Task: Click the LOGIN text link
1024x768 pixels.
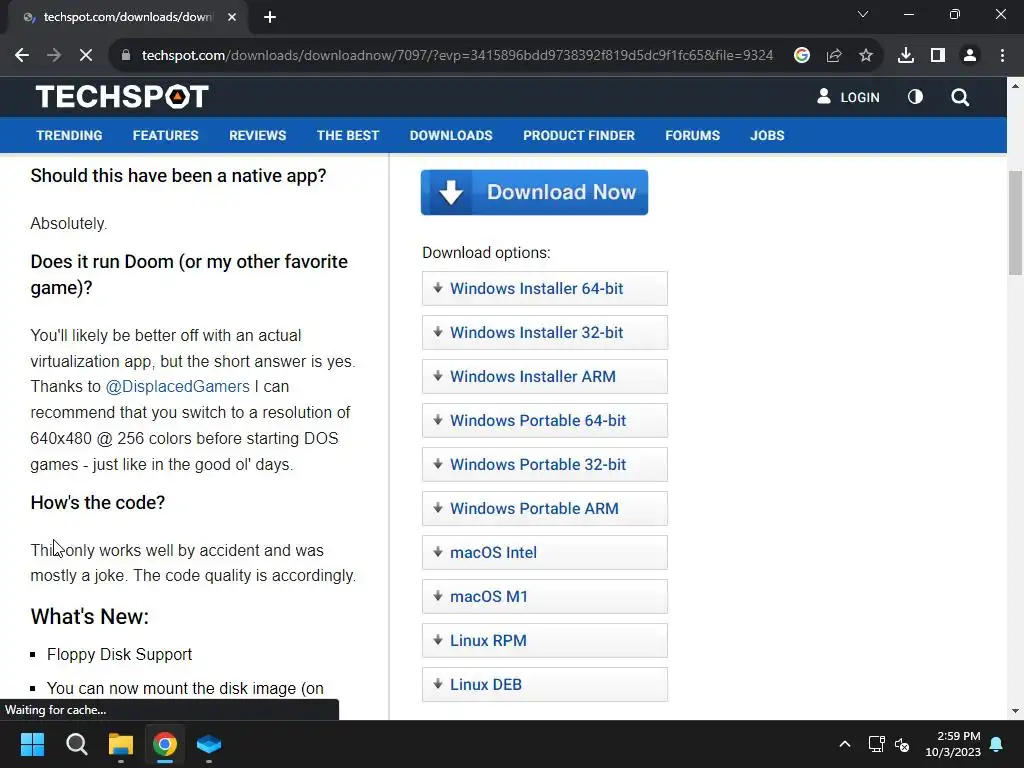Action: click(x=859, y=97)
